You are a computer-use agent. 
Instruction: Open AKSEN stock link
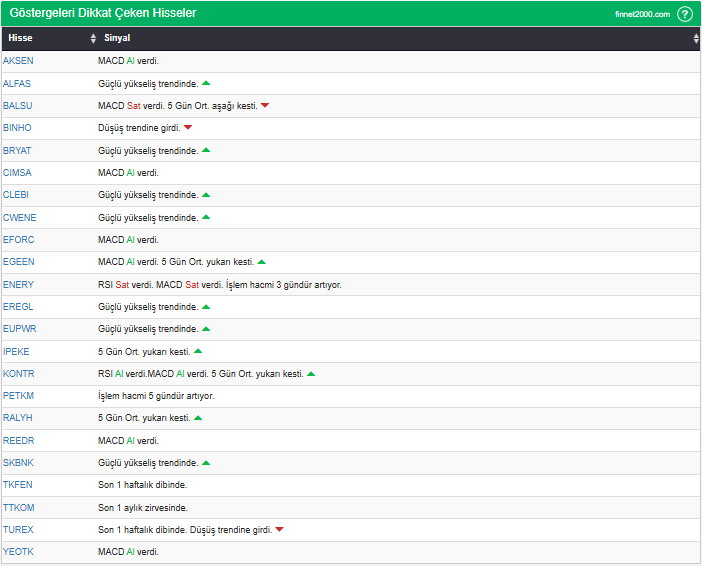[x=18, y=61]
